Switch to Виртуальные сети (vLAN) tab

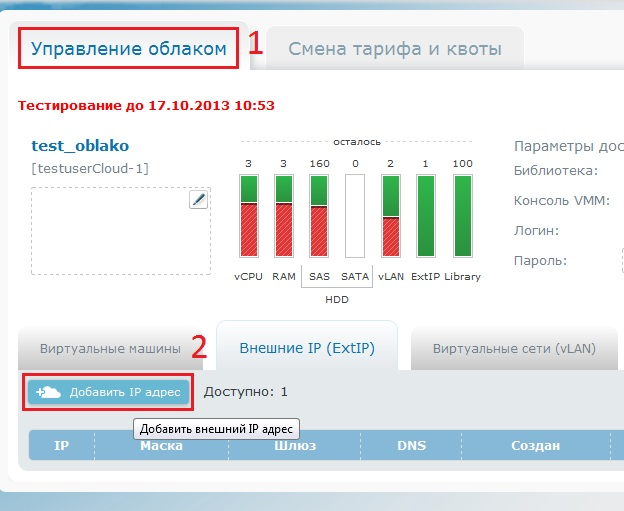(513, 349)
